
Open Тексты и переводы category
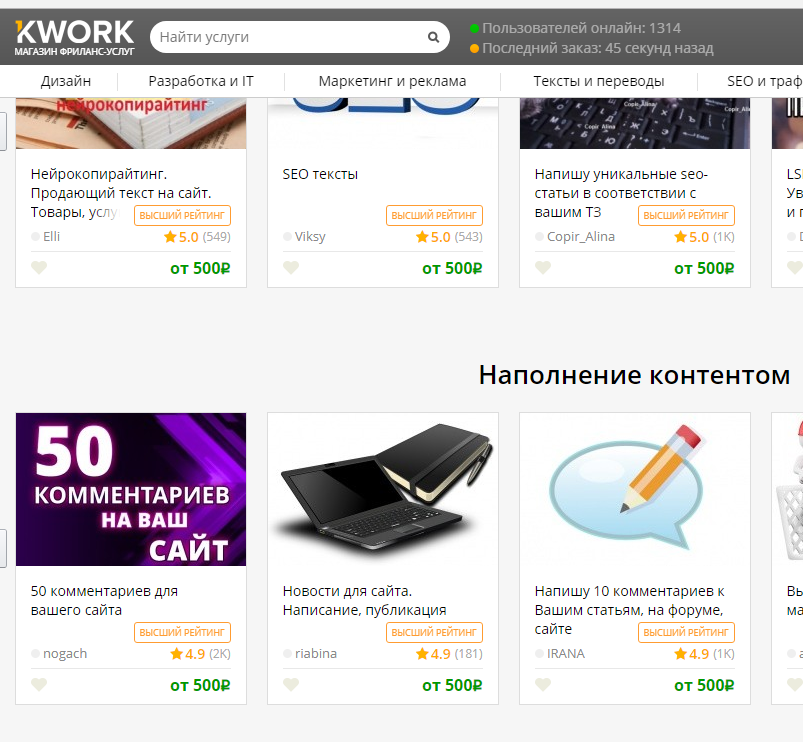tap(599, 81)
